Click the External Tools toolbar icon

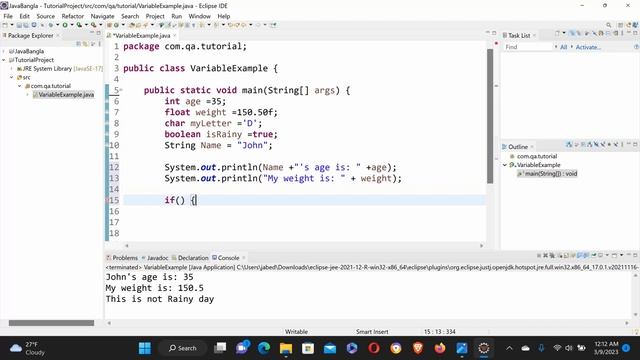(x=93, y=25)
